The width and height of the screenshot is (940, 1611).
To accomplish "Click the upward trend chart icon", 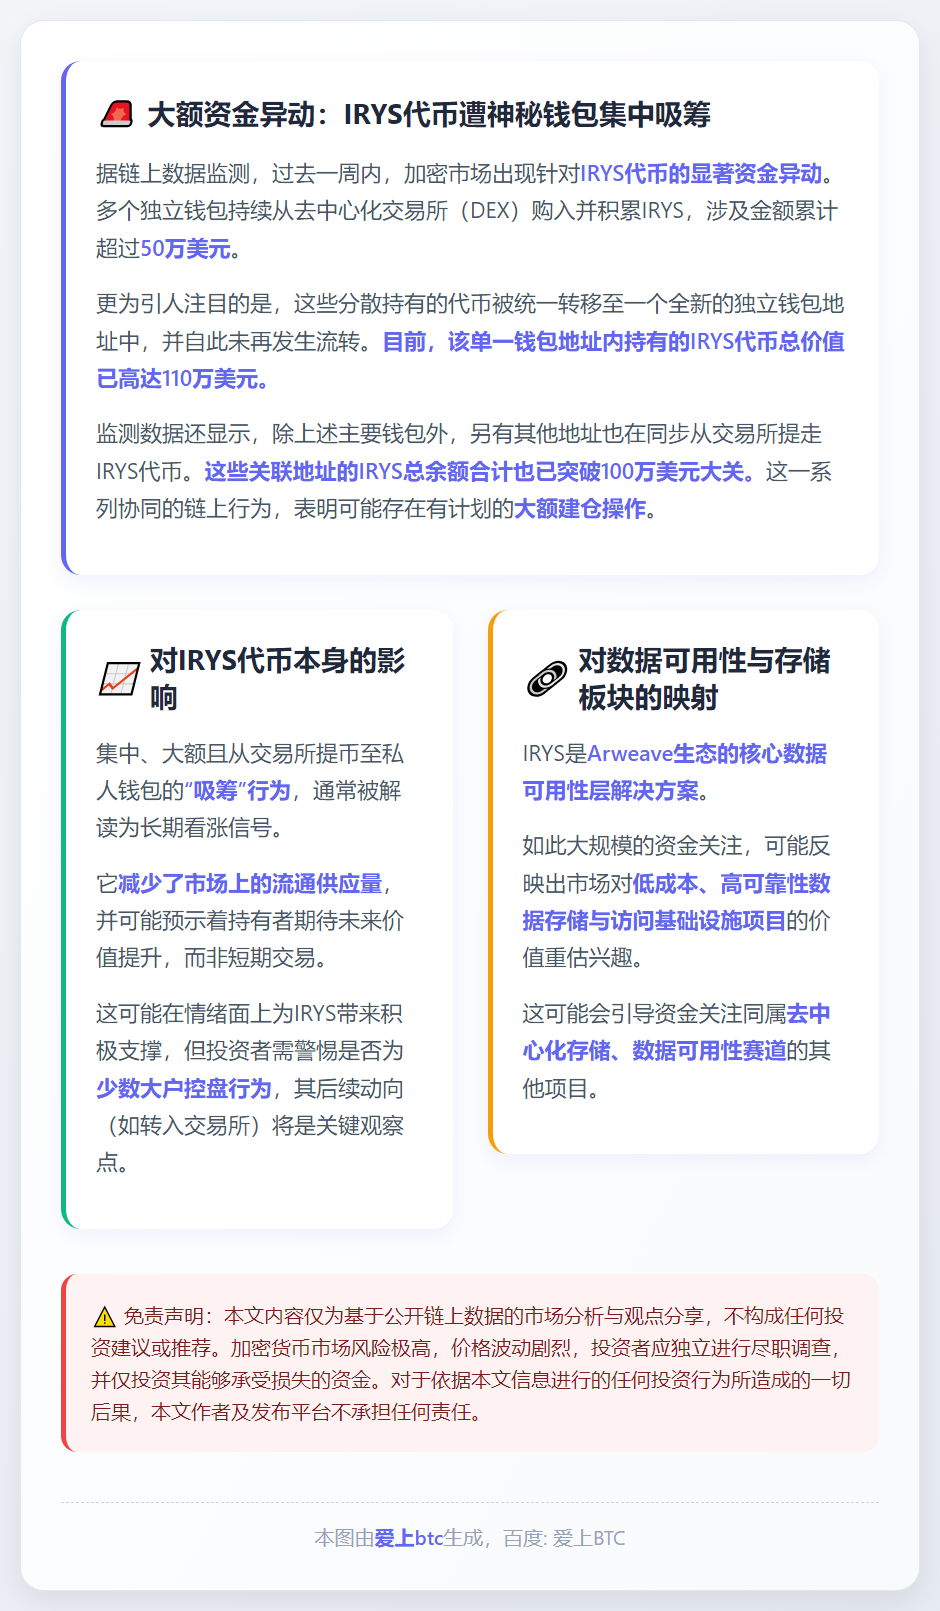I will pyautogui.click(x=119, y=679).
